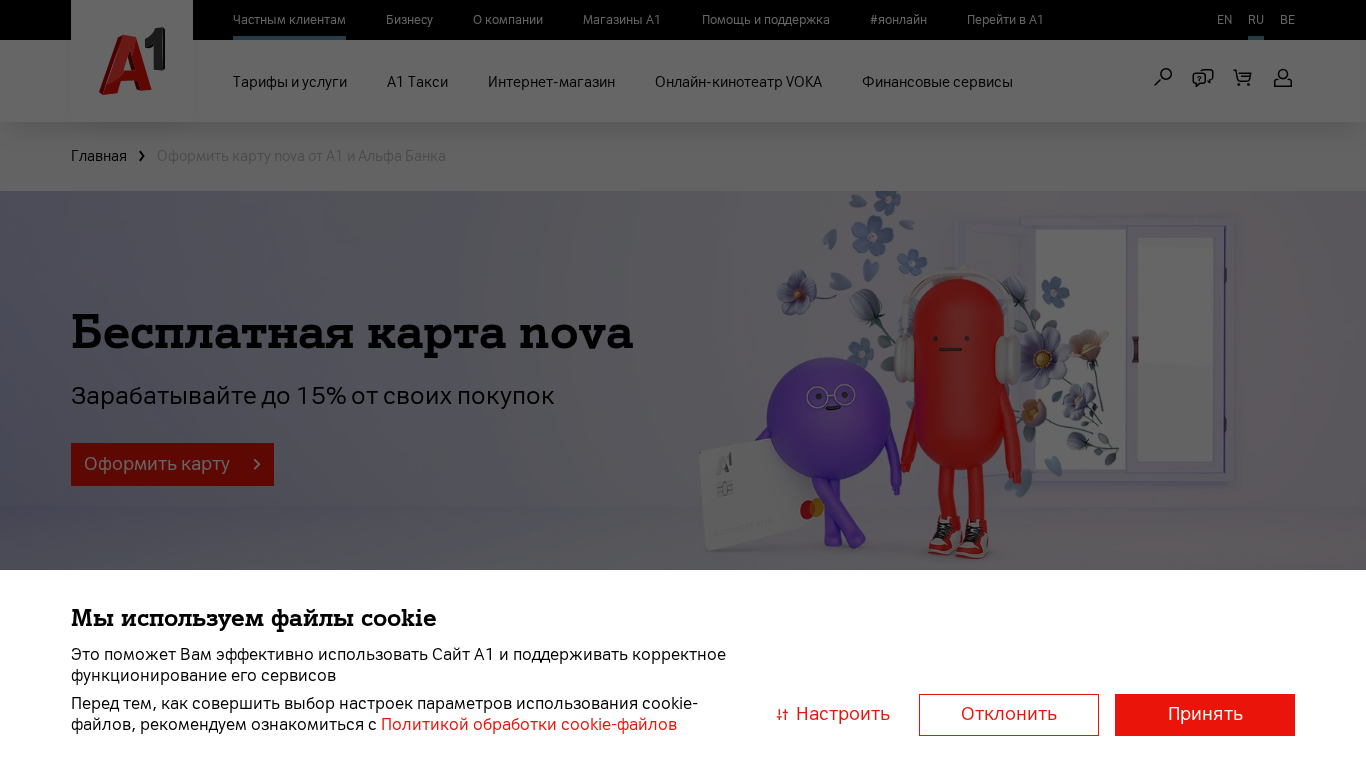Click the A1 logo
1366x768 pixels.
click(x=132, y=61)
